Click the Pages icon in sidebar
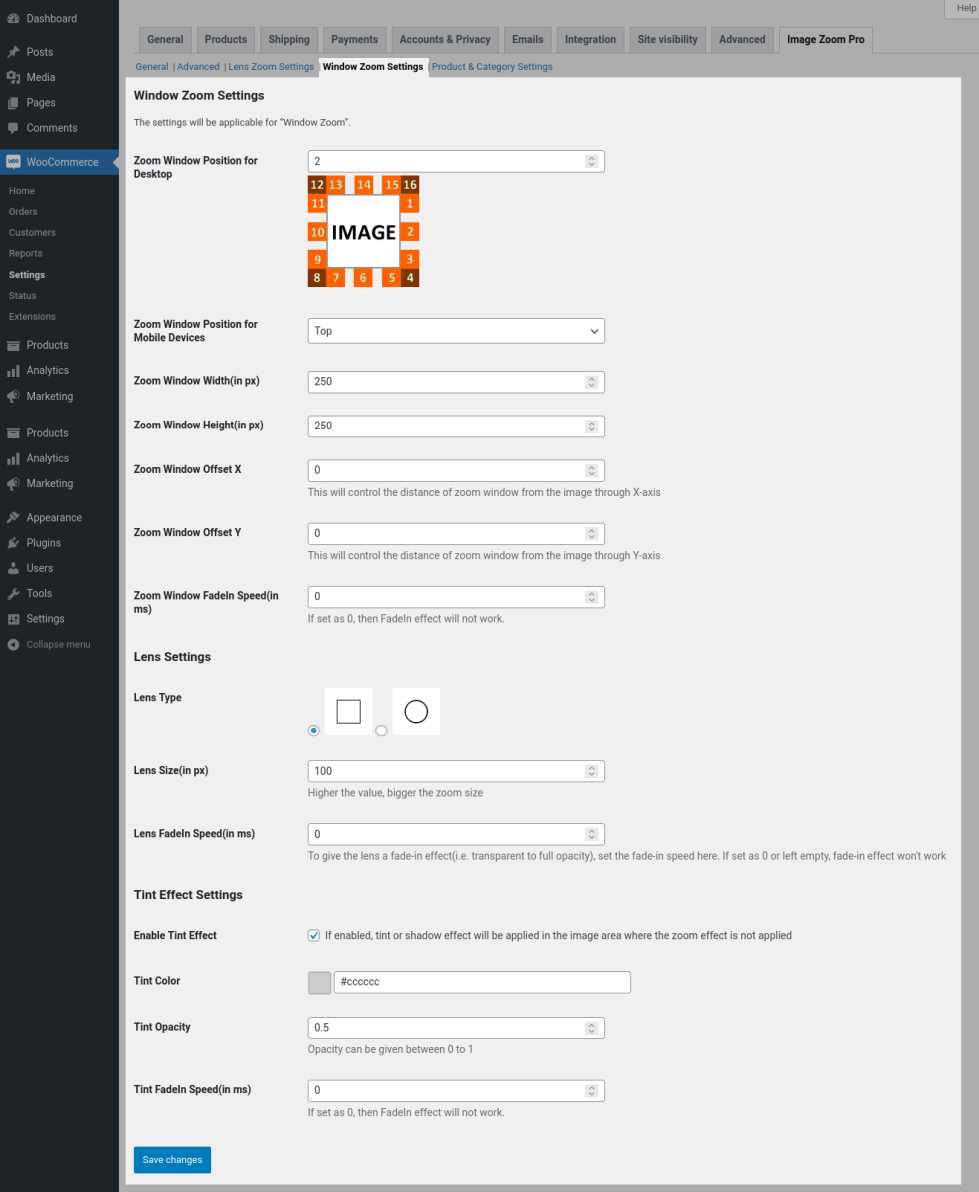This screenshot has height=1192, width=979. pos(13,103)
